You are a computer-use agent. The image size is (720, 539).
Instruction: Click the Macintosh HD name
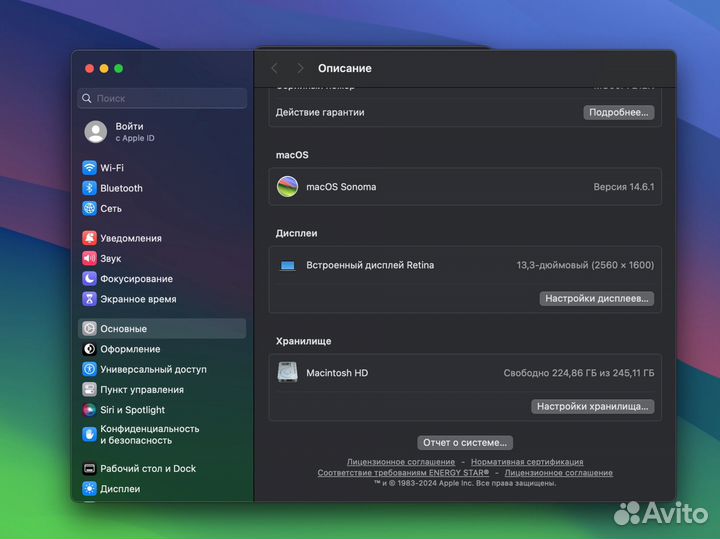337,373
